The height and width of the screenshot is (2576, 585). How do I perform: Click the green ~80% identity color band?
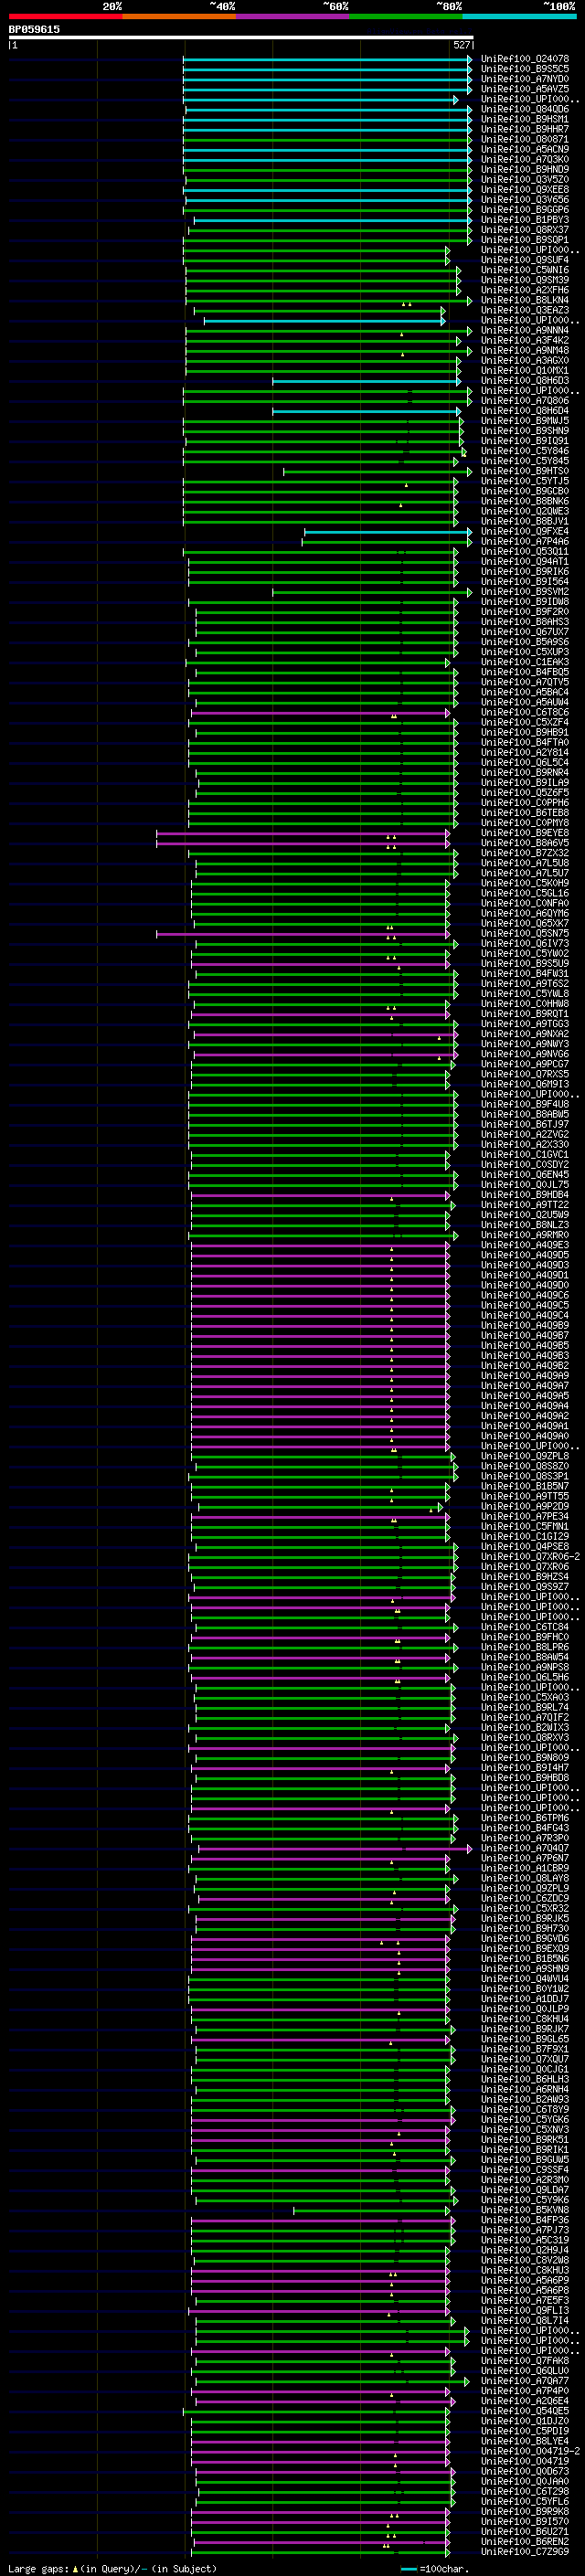406,16
